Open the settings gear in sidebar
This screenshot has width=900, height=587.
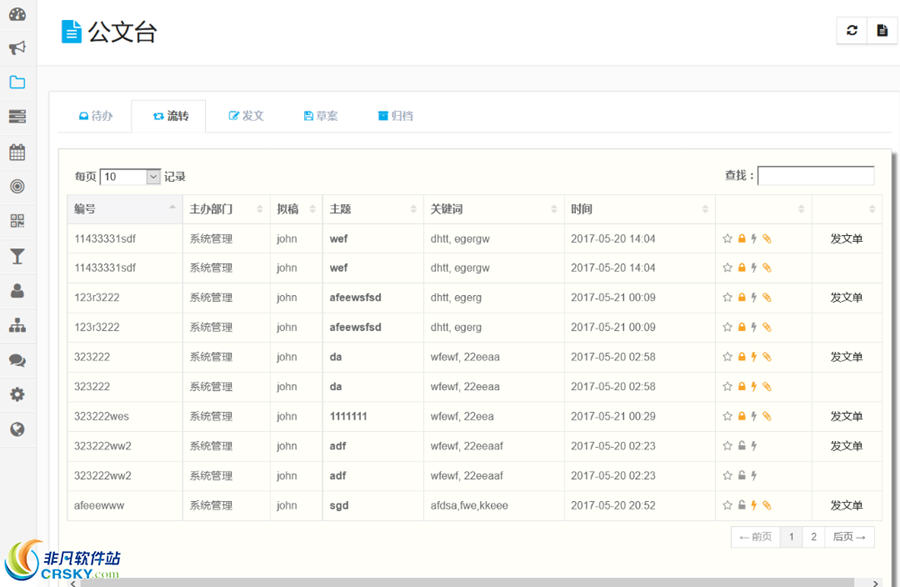16,394
